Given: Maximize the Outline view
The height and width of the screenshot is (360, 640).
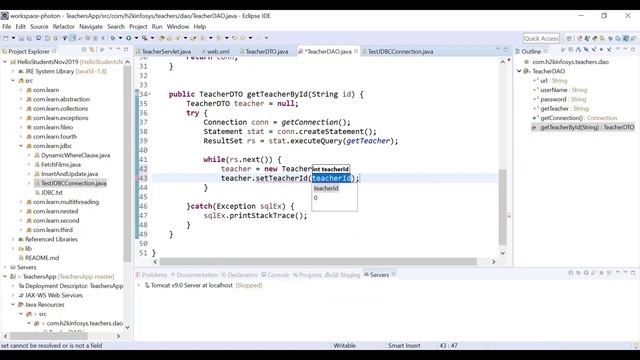Looking at the screenshot, I should coord(633,49).
